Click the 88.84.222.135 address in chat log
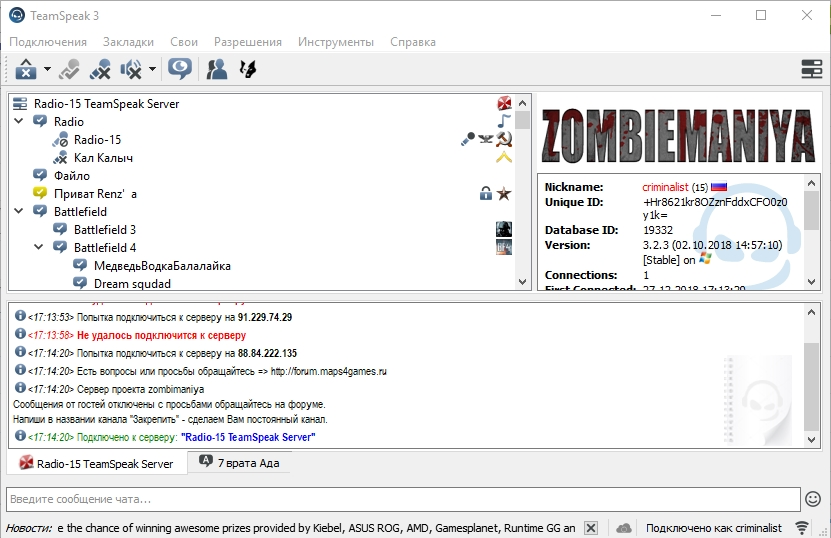This screenshot has height=538, width=831. tap(267, 353)
